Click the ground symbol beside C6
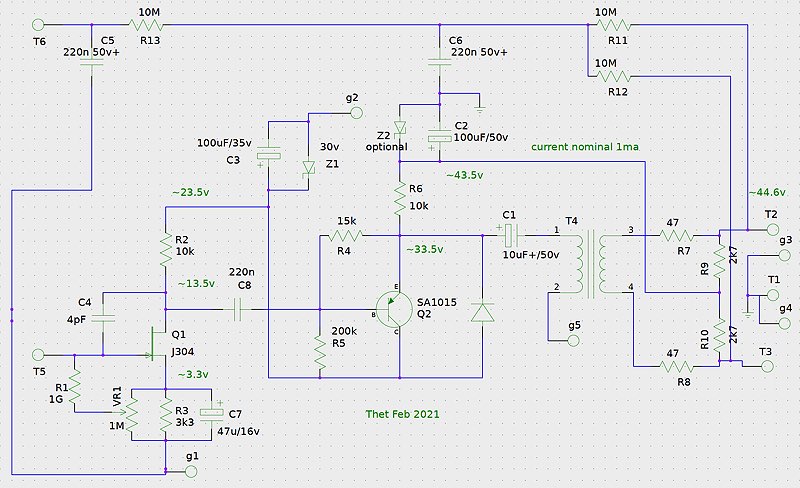 pos(480,107)
